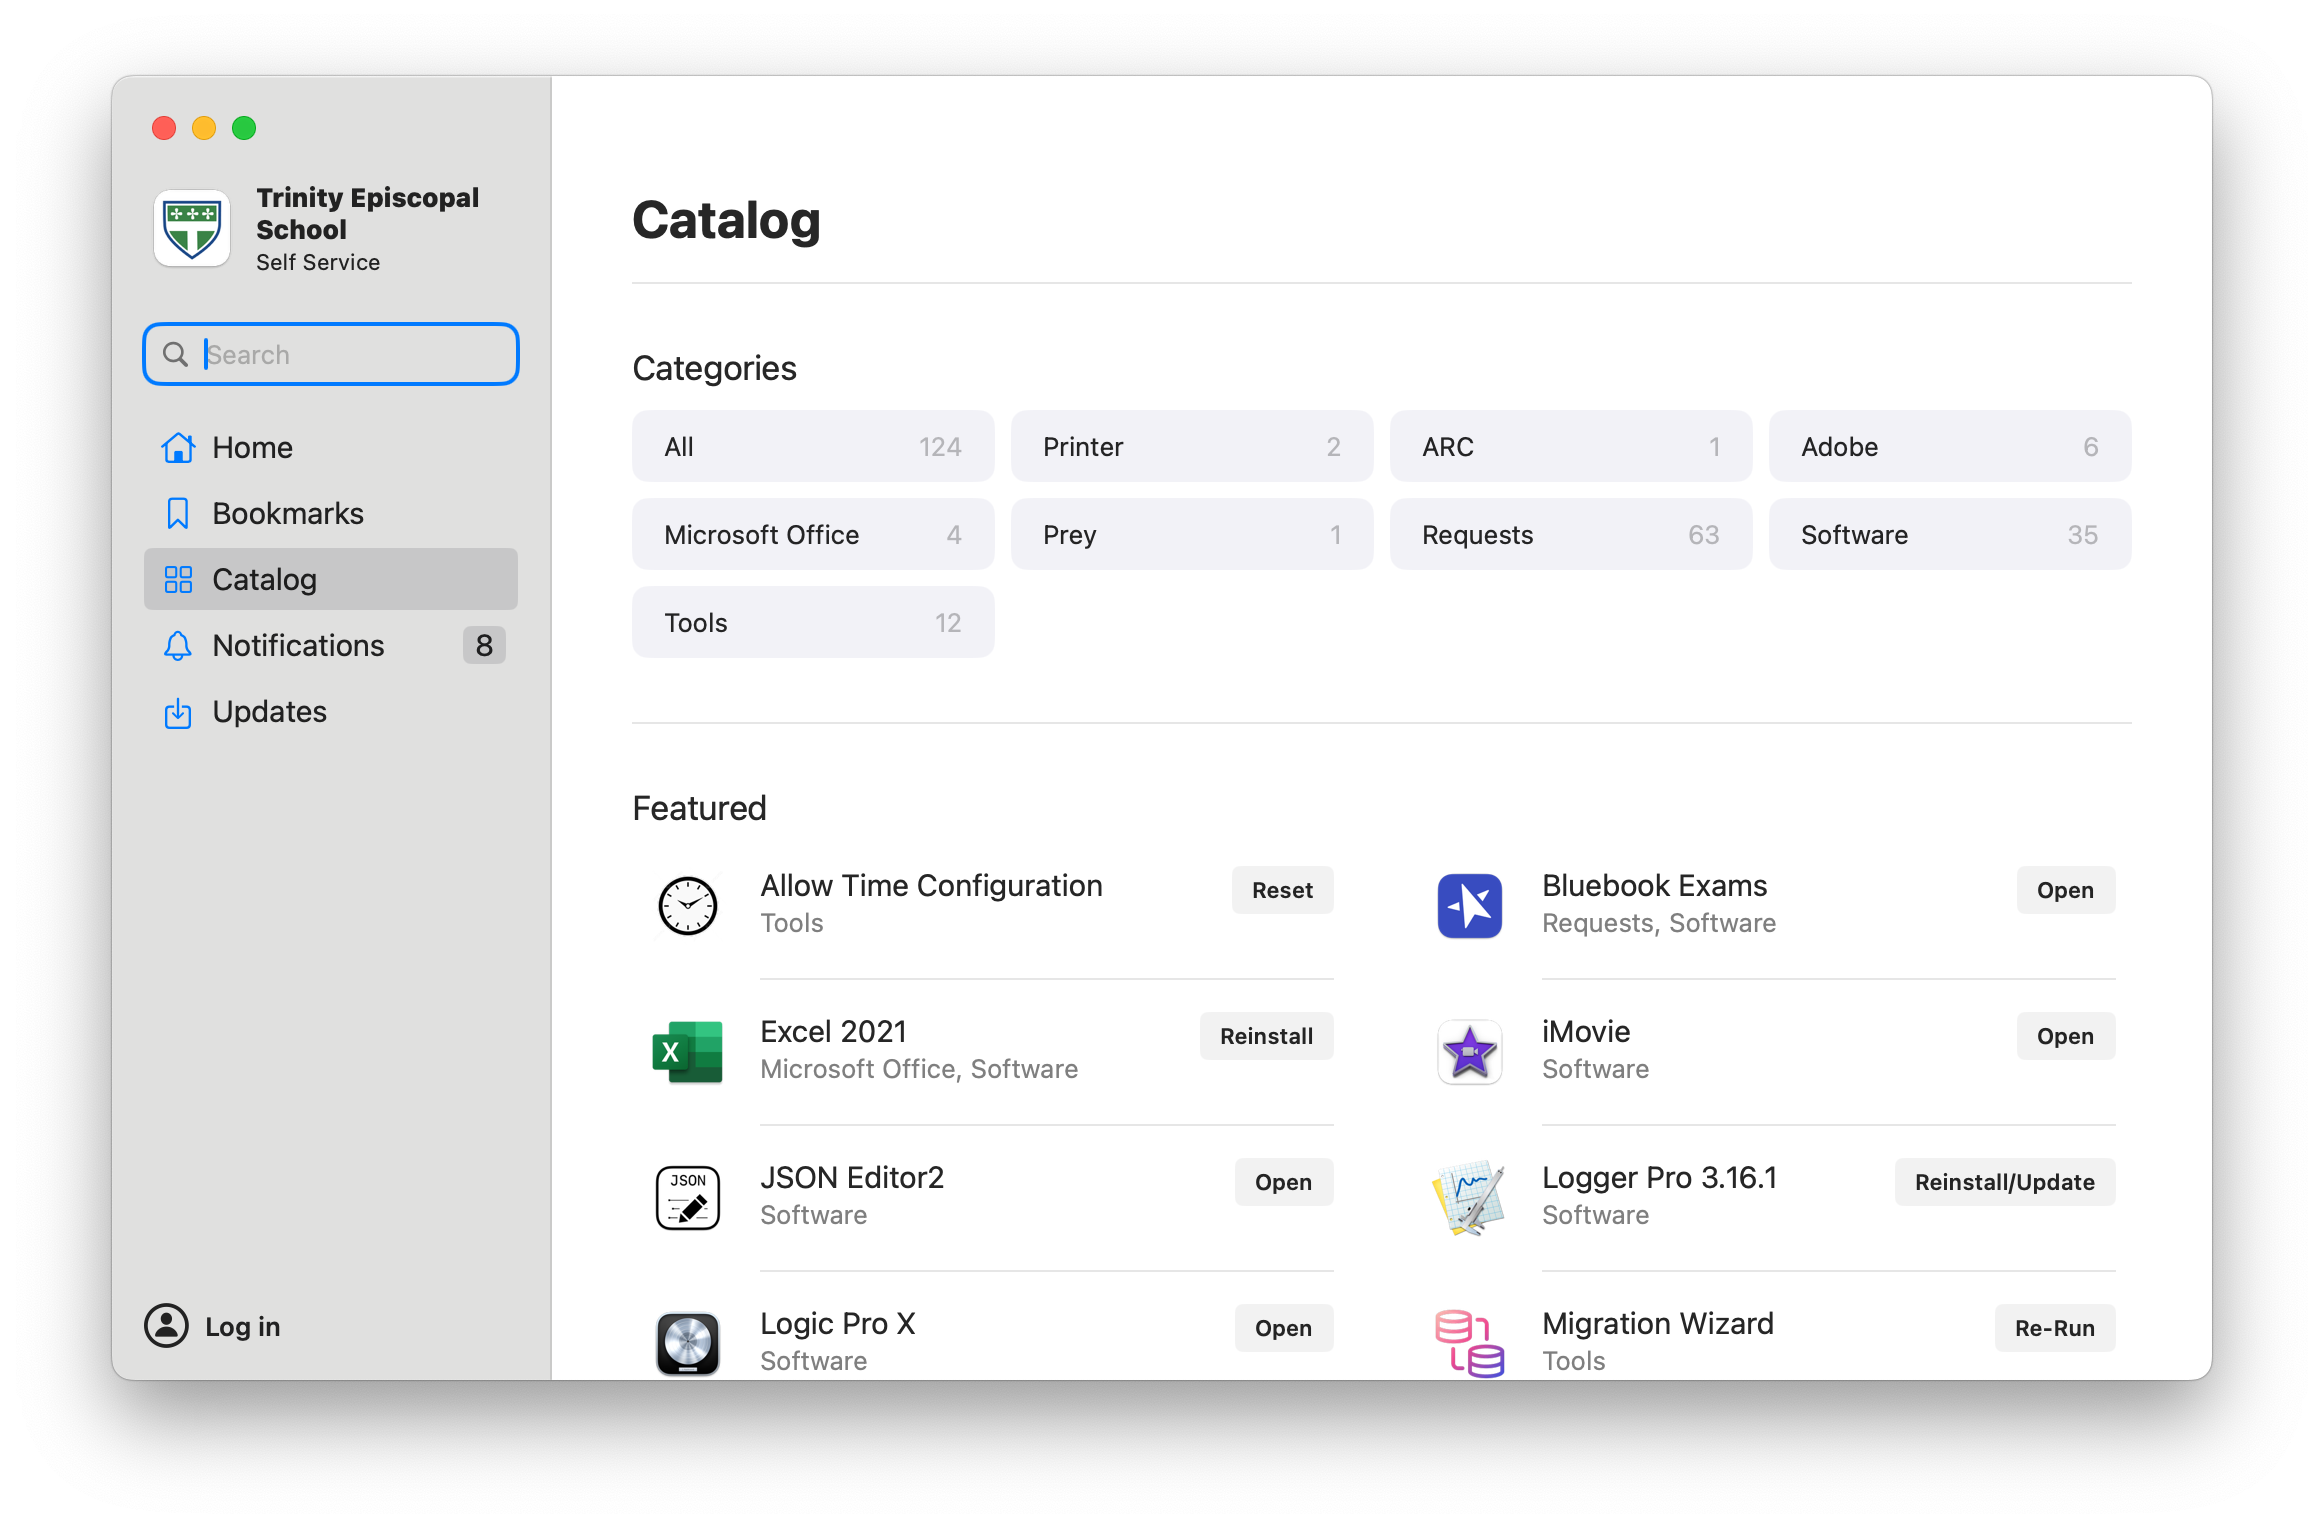Select the Adobe category tile
The image size is (2324, 1528).
click(1949, 447)
